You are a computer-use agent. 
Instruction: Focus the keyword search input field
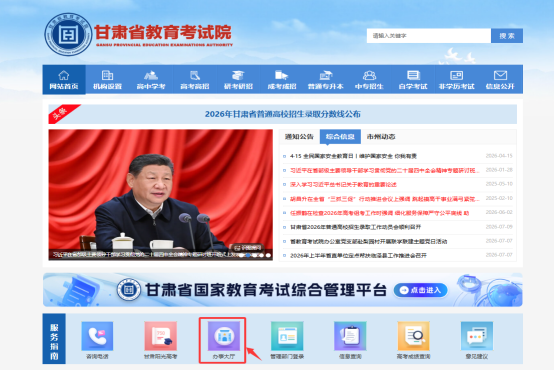(429, 36)
